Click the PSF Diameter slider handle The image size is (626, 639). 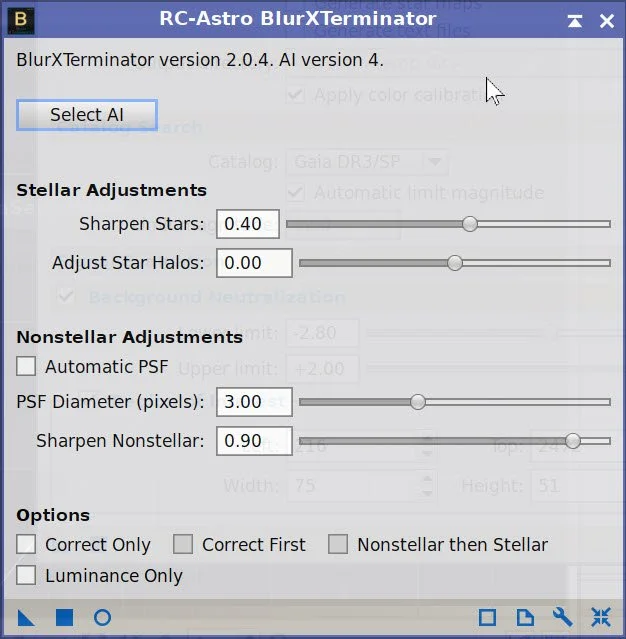pos(418,402)
